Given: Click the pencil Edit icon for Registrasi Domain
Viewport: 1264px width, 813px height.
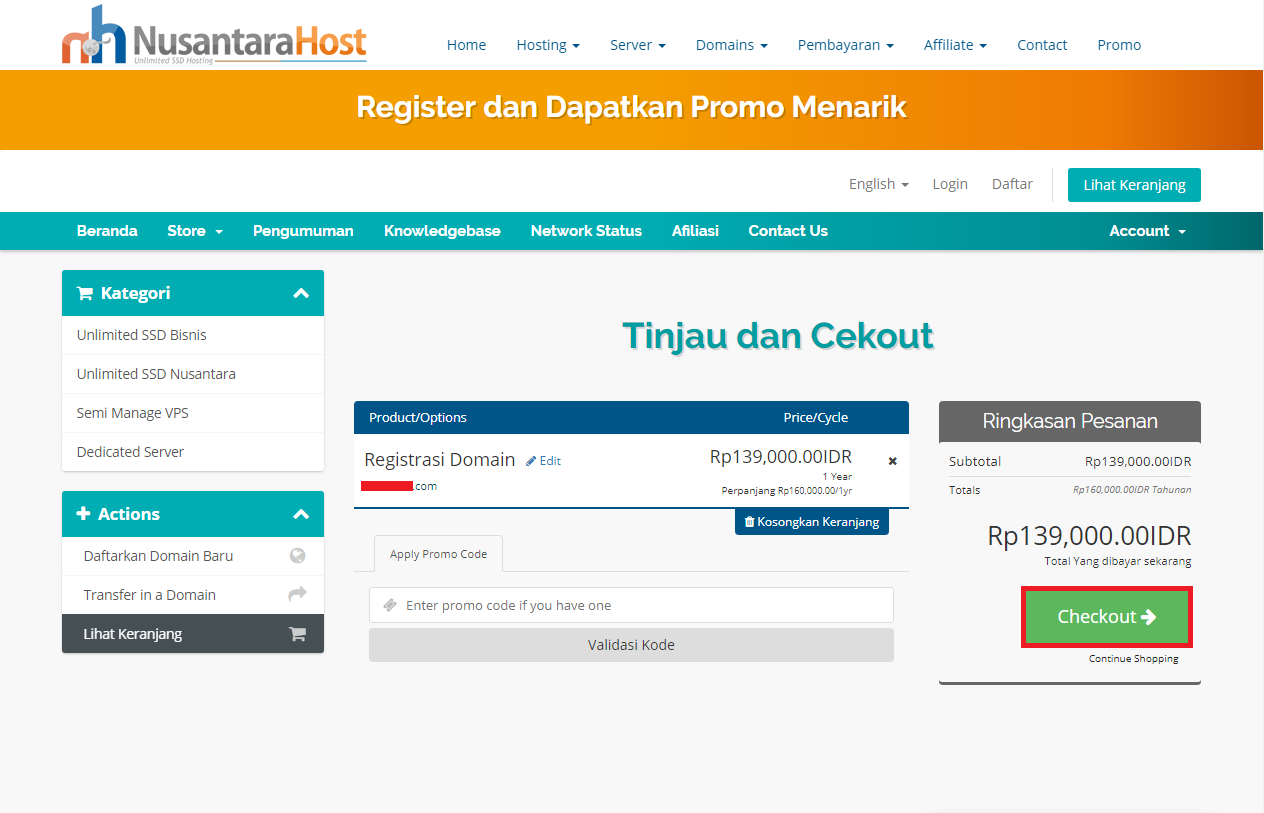Looking at the screenshot, I should point(532,461).
